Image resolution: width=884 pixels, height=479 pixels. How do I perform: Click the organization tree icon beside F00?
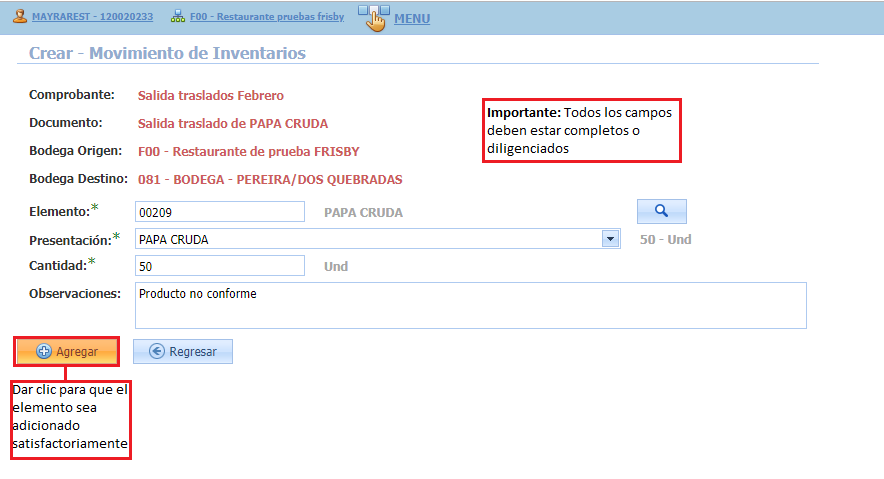point(178,16)
